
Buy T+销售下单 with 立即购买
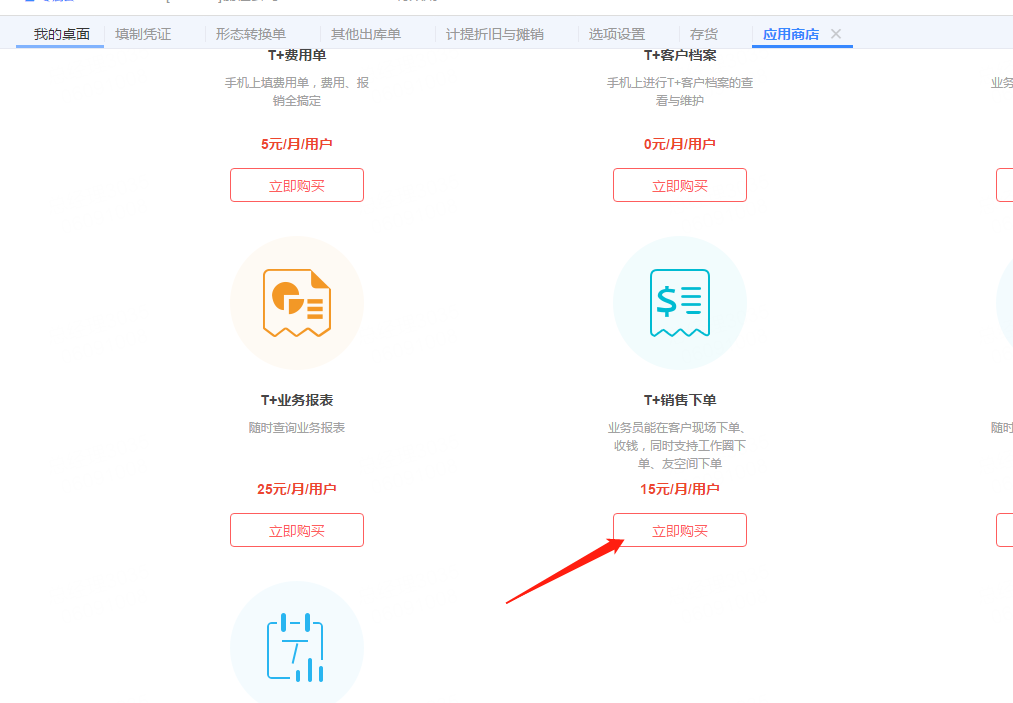coord(680,530)
